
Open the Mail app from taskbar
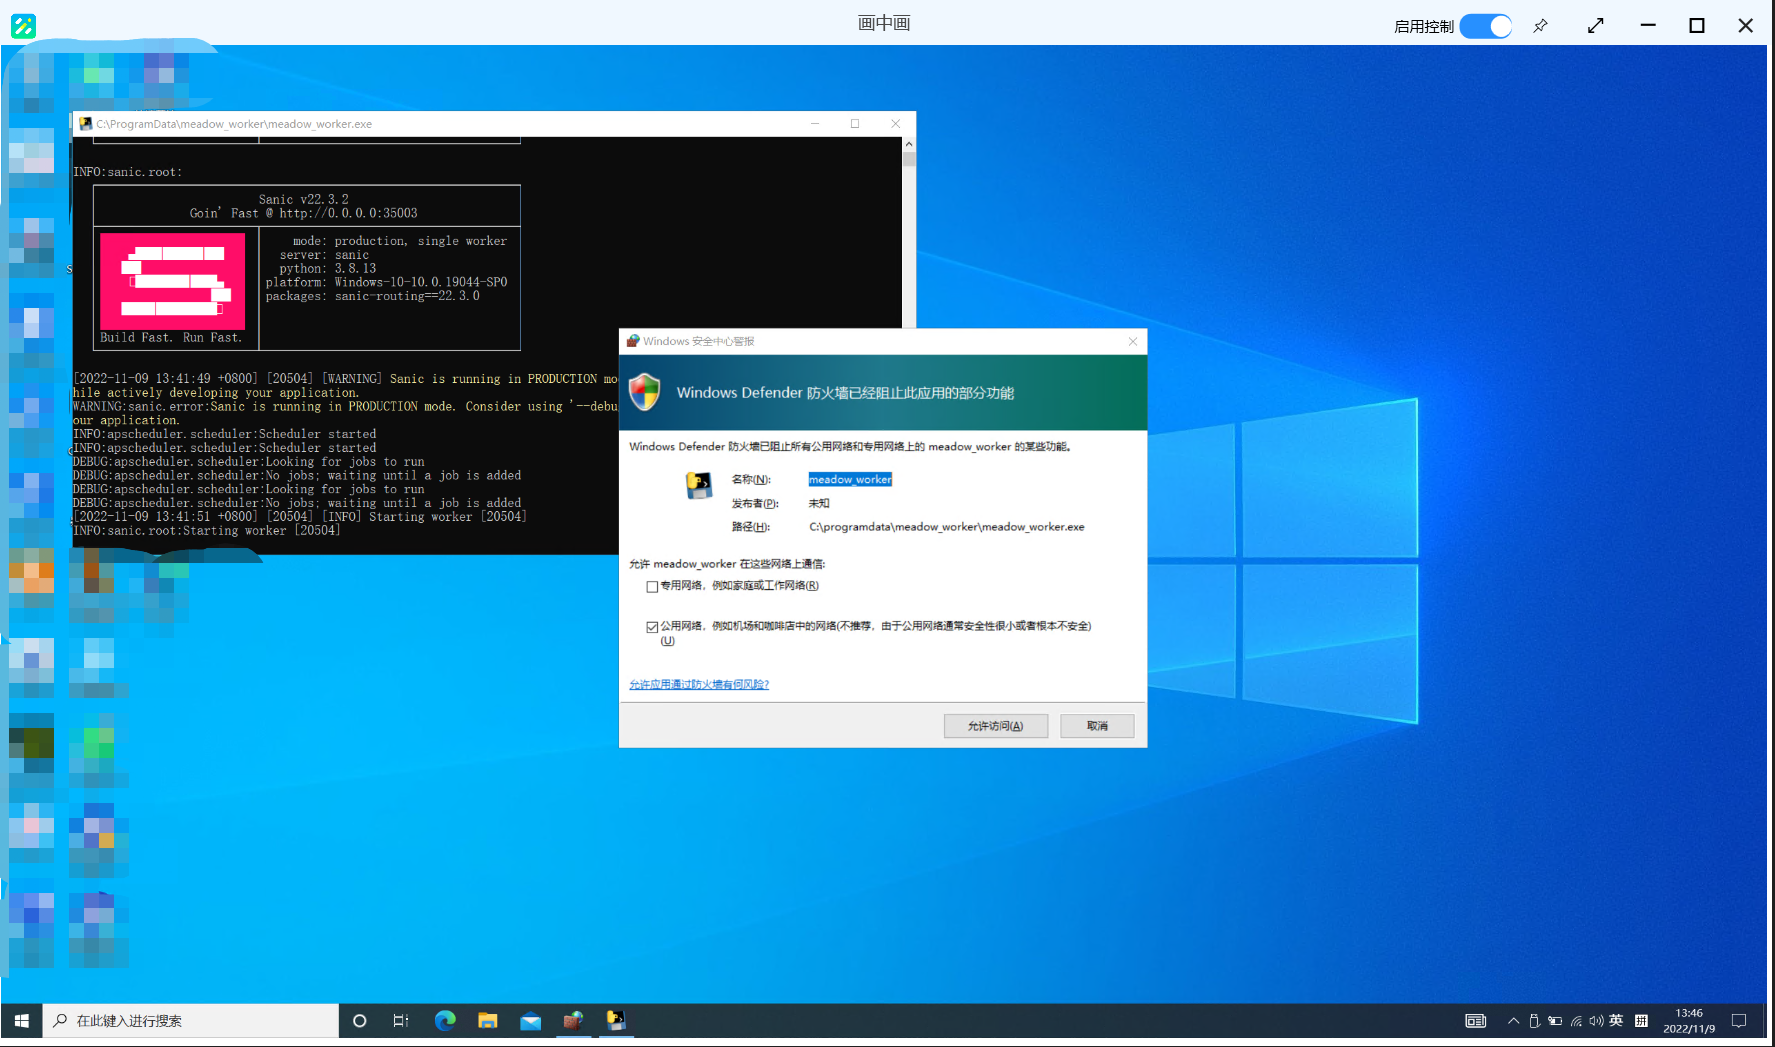pos(531,1021)
